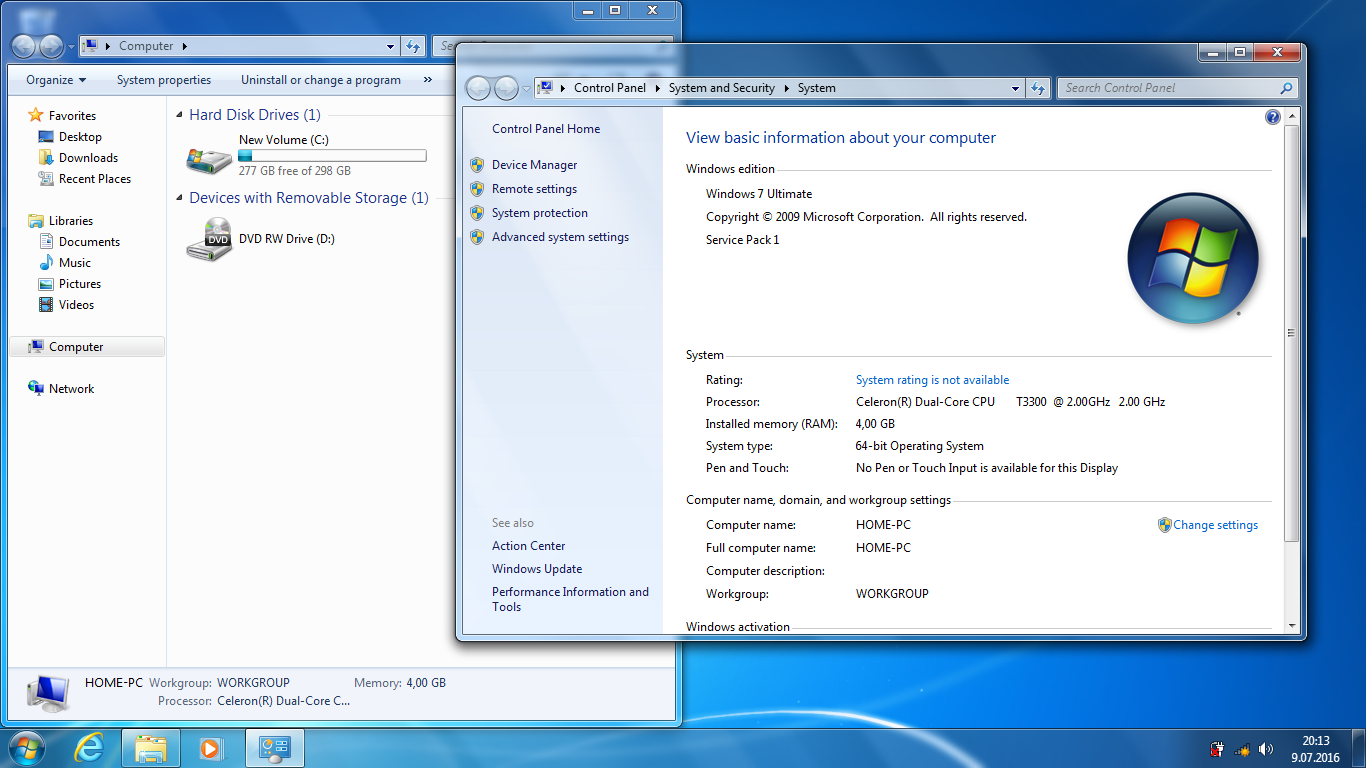Select Favorites in Explorer navigation pane
This screenshot has height=768, width=1366.
72,116
